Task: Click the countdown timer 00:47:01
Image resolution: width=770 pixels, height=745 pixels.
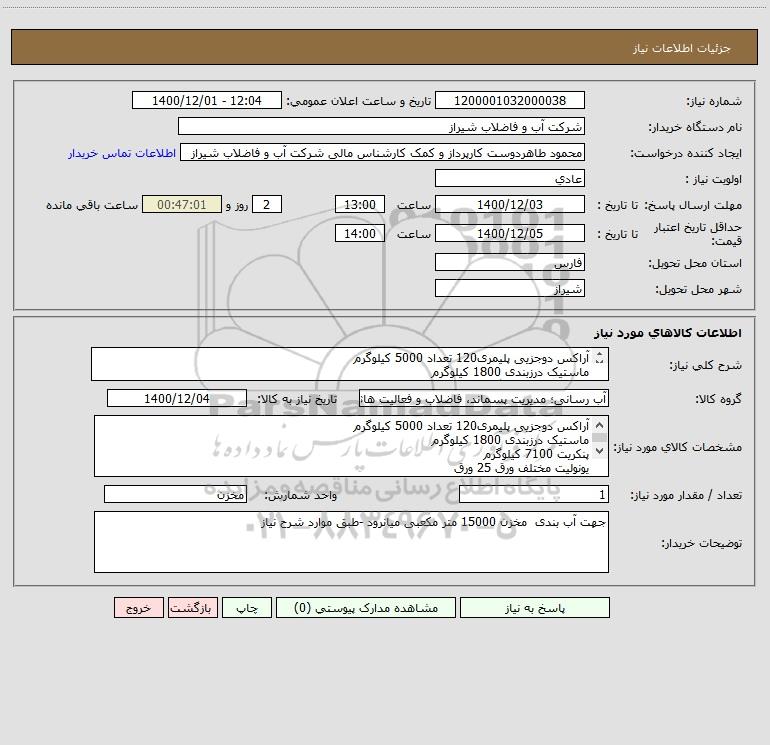Action: tap(182, 204)
